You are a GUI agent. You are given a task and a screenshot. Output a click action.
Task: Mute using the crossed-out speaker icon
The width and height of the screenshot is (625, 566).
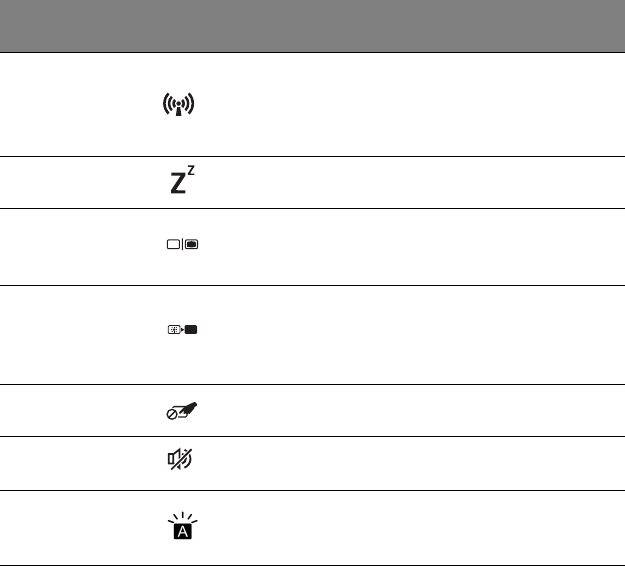pyautogui.click(x=182, y=463)
